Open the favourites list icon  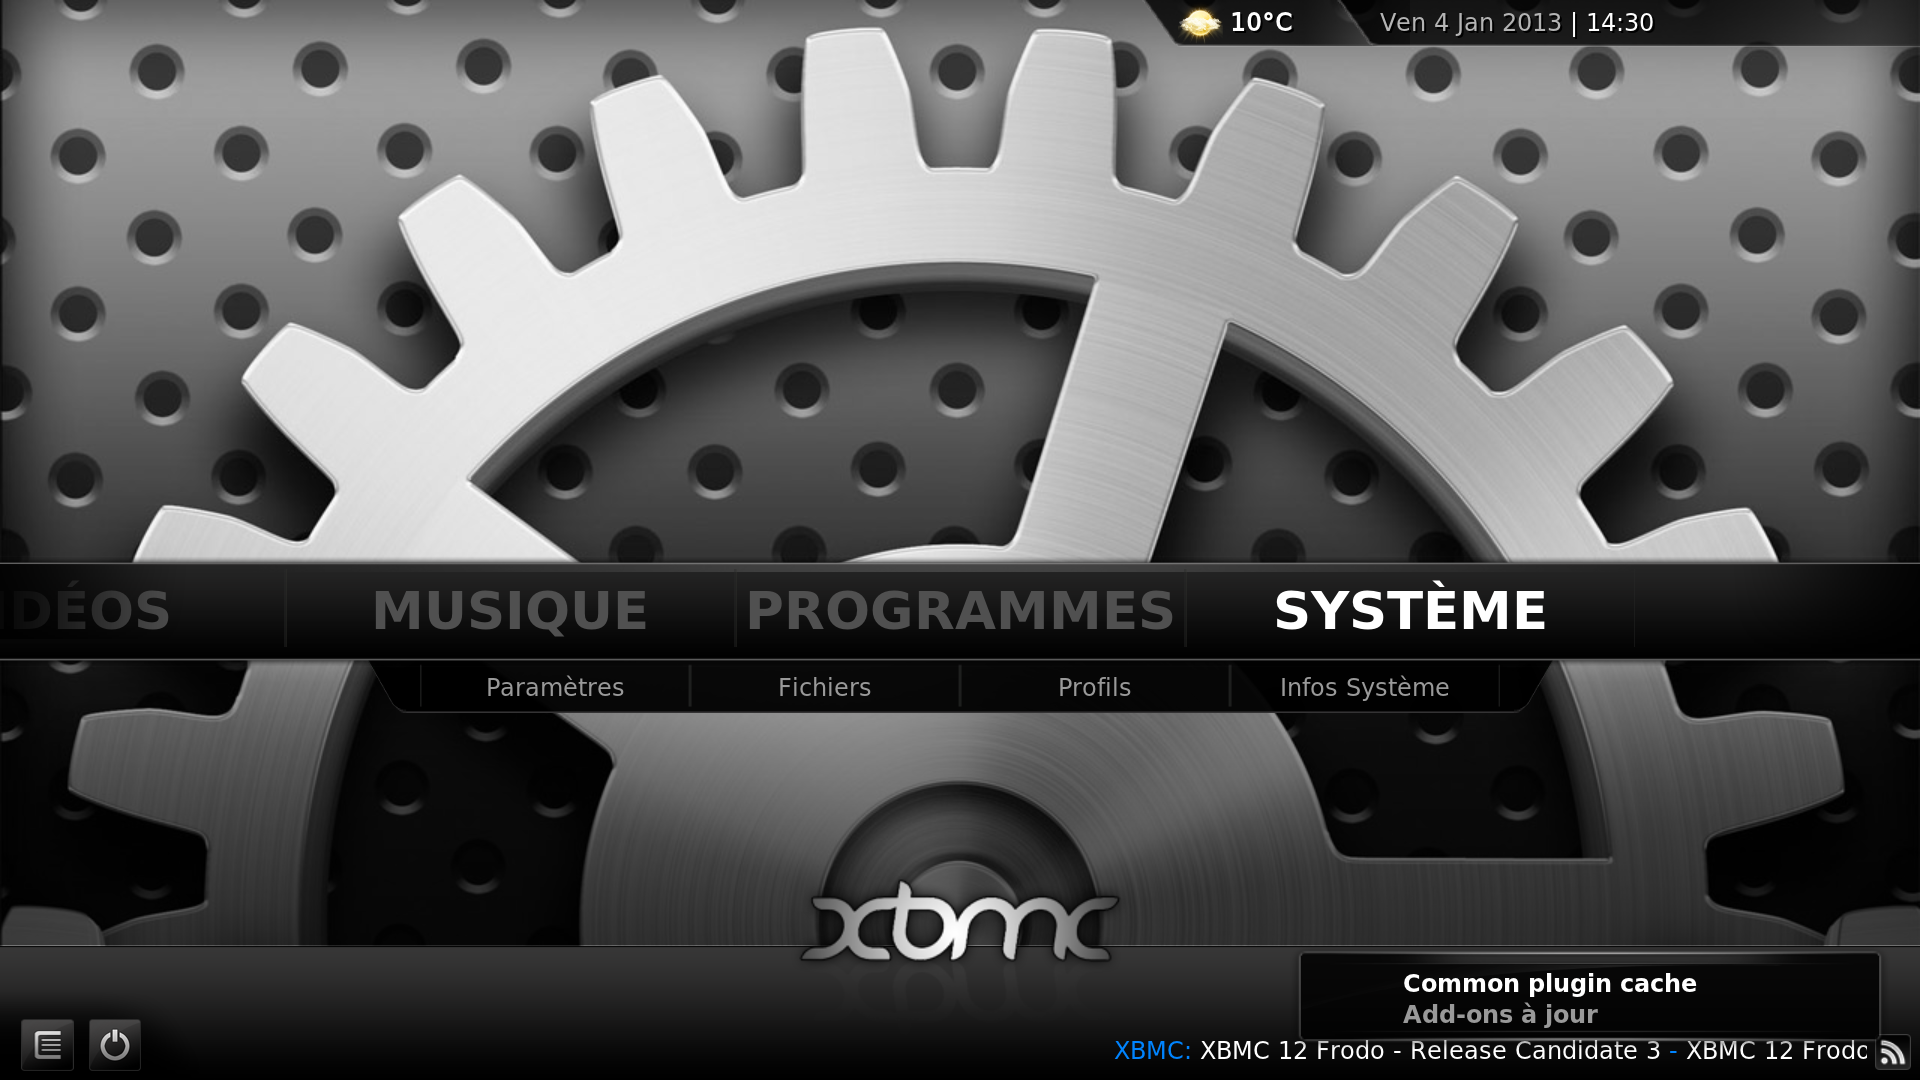(x=48, y=1045)
